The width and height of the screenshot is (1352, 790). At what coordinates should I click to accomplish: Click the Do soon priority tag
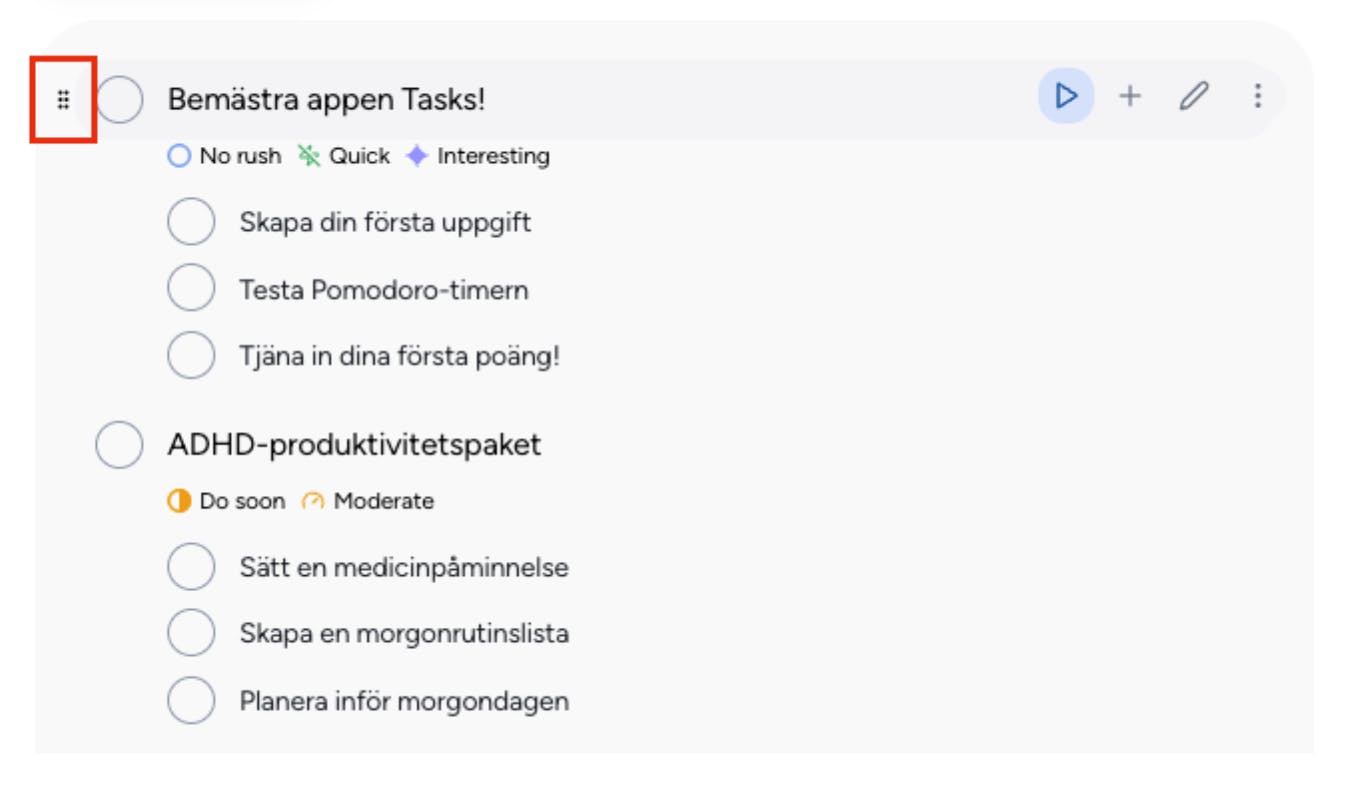(227, 501)
